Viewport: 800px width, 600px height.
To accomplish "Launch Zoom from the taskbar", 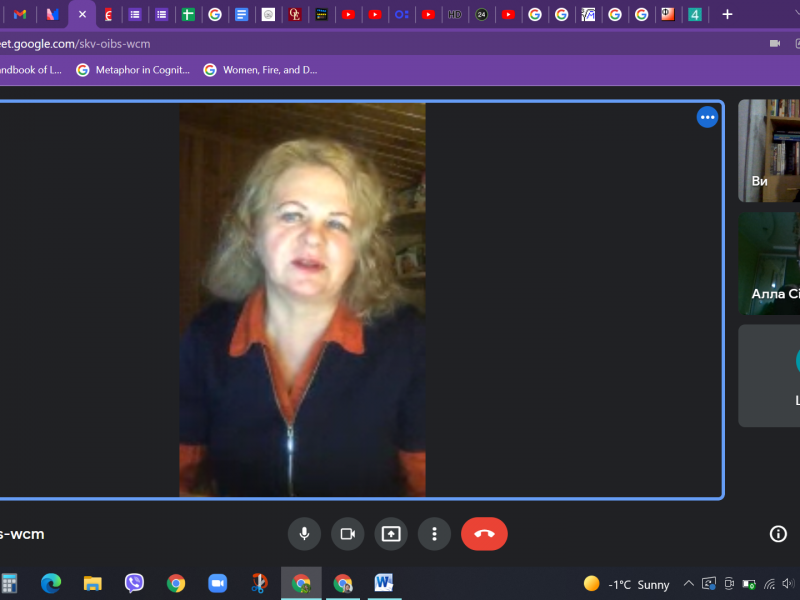I will [x=217, y=583].
